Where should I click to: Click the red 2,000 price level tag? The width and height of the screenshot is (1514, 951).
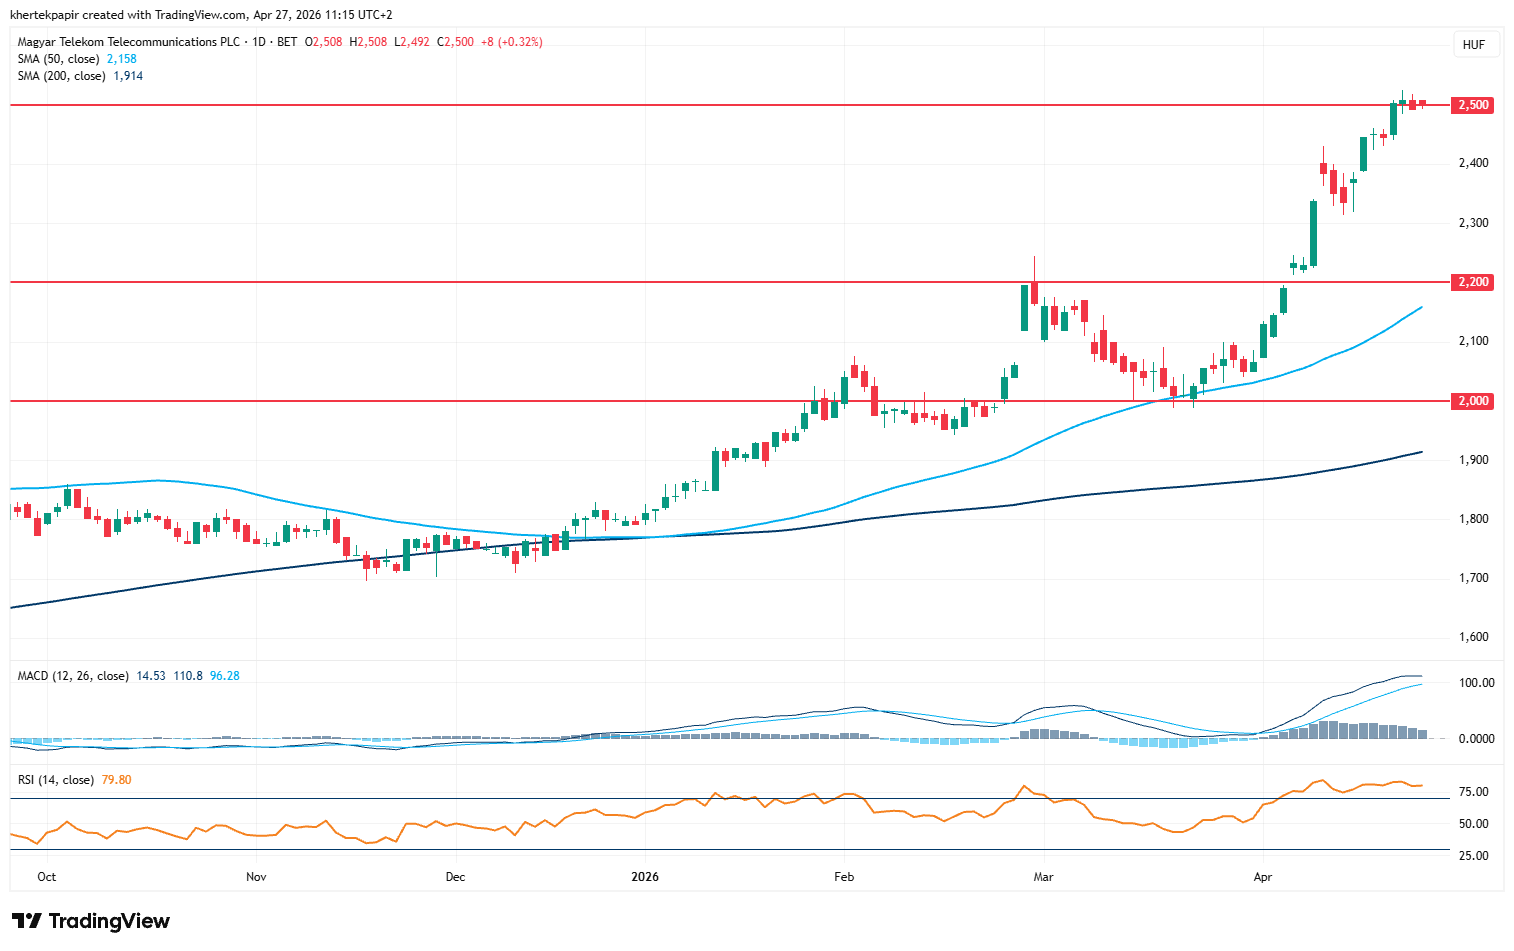coord(1473,401)
